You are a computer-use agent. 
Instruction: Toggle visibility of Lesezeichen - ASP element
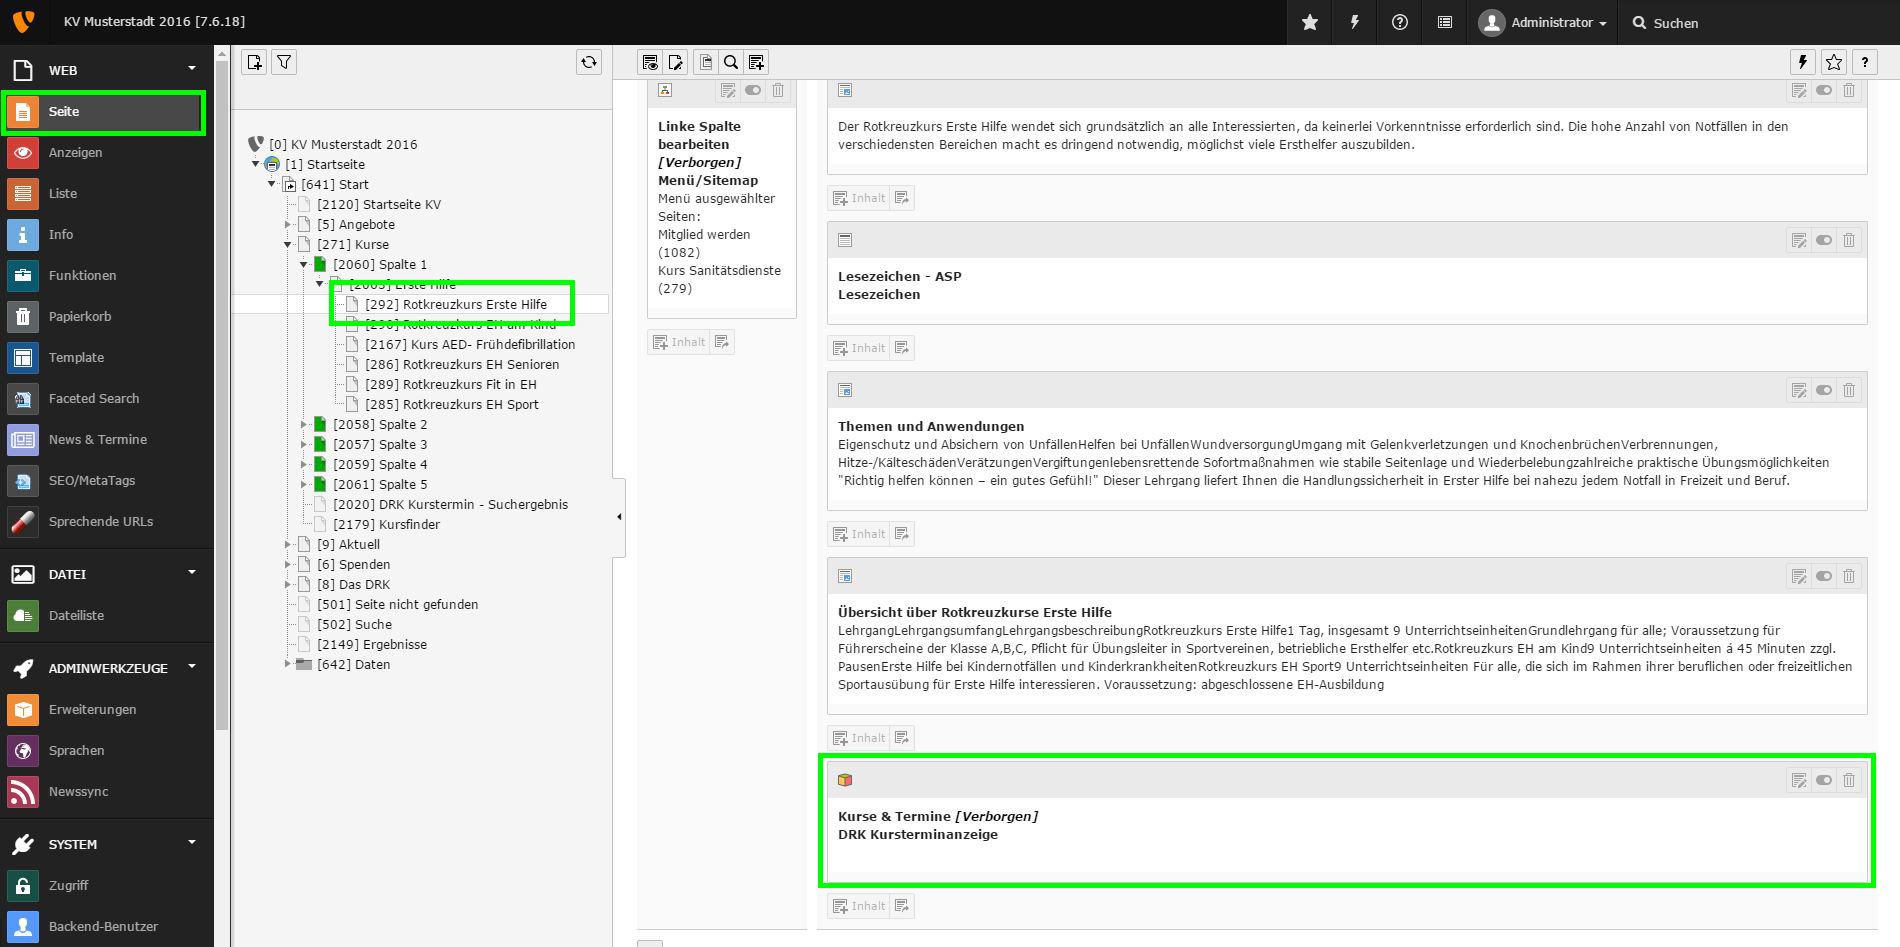click(x=1824, y=240)
